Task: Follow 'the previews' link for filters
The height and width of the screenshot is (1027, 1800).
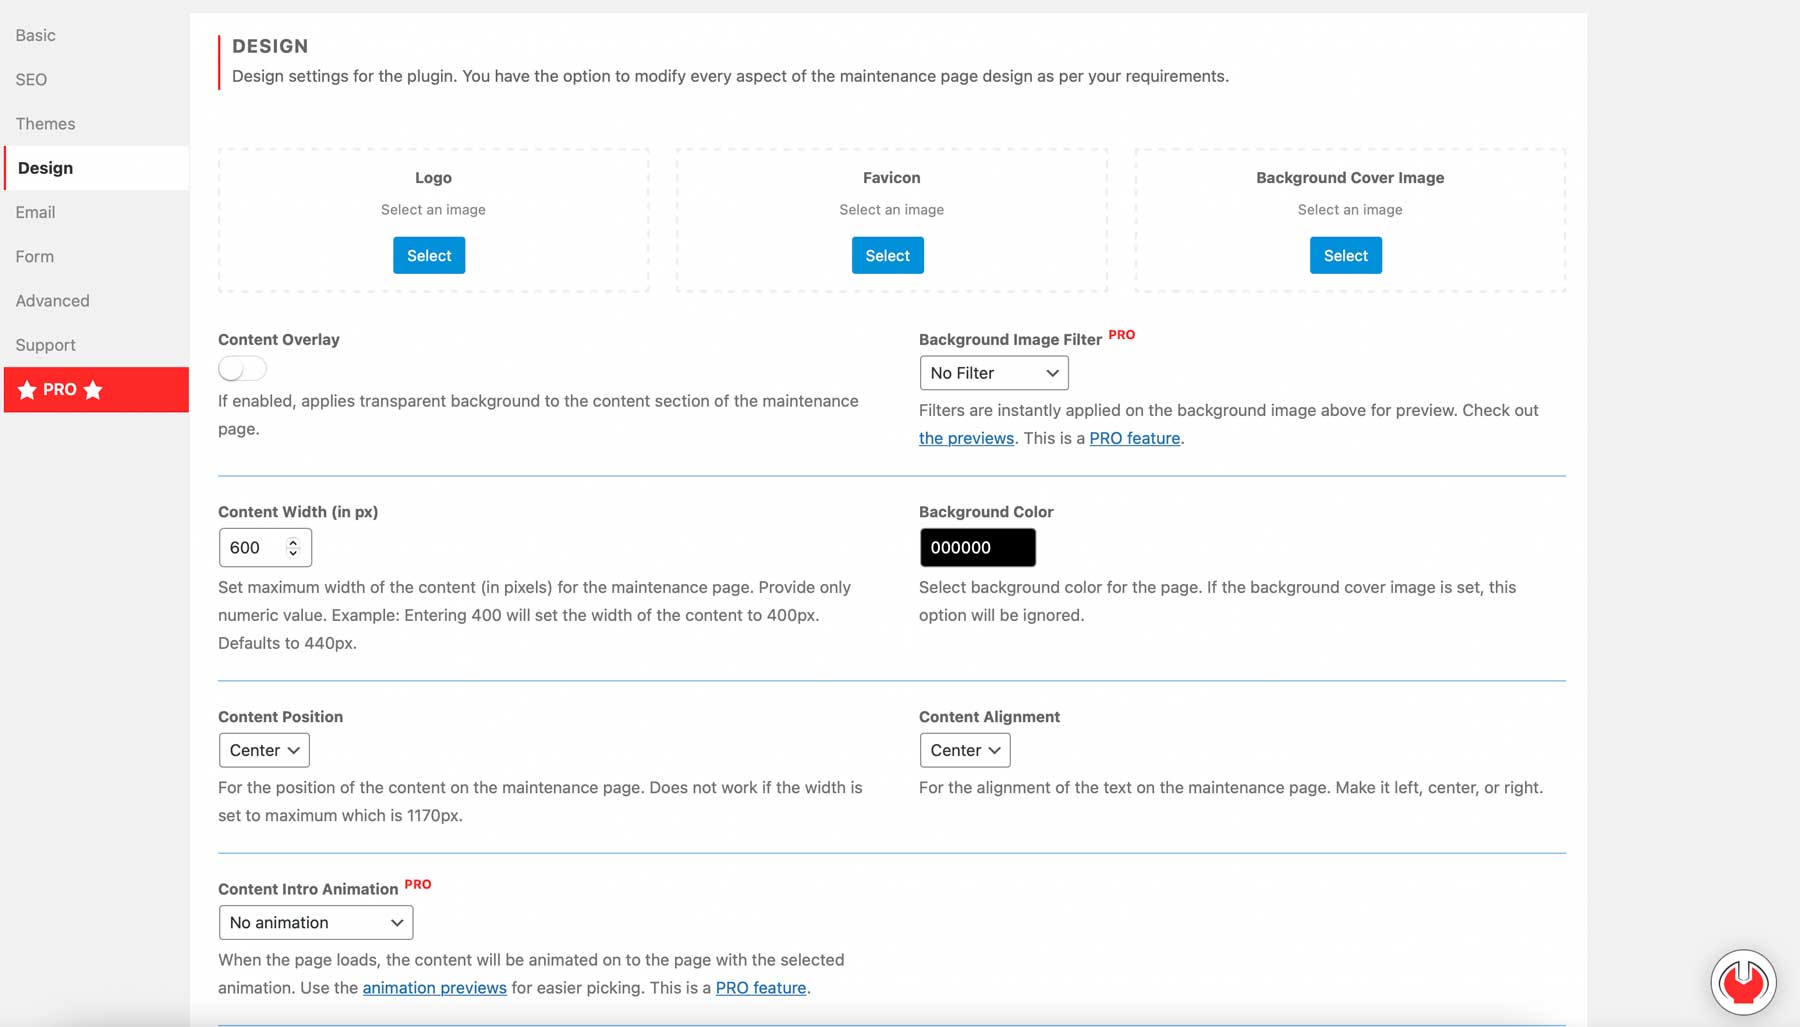Action: tap(966, 438)
